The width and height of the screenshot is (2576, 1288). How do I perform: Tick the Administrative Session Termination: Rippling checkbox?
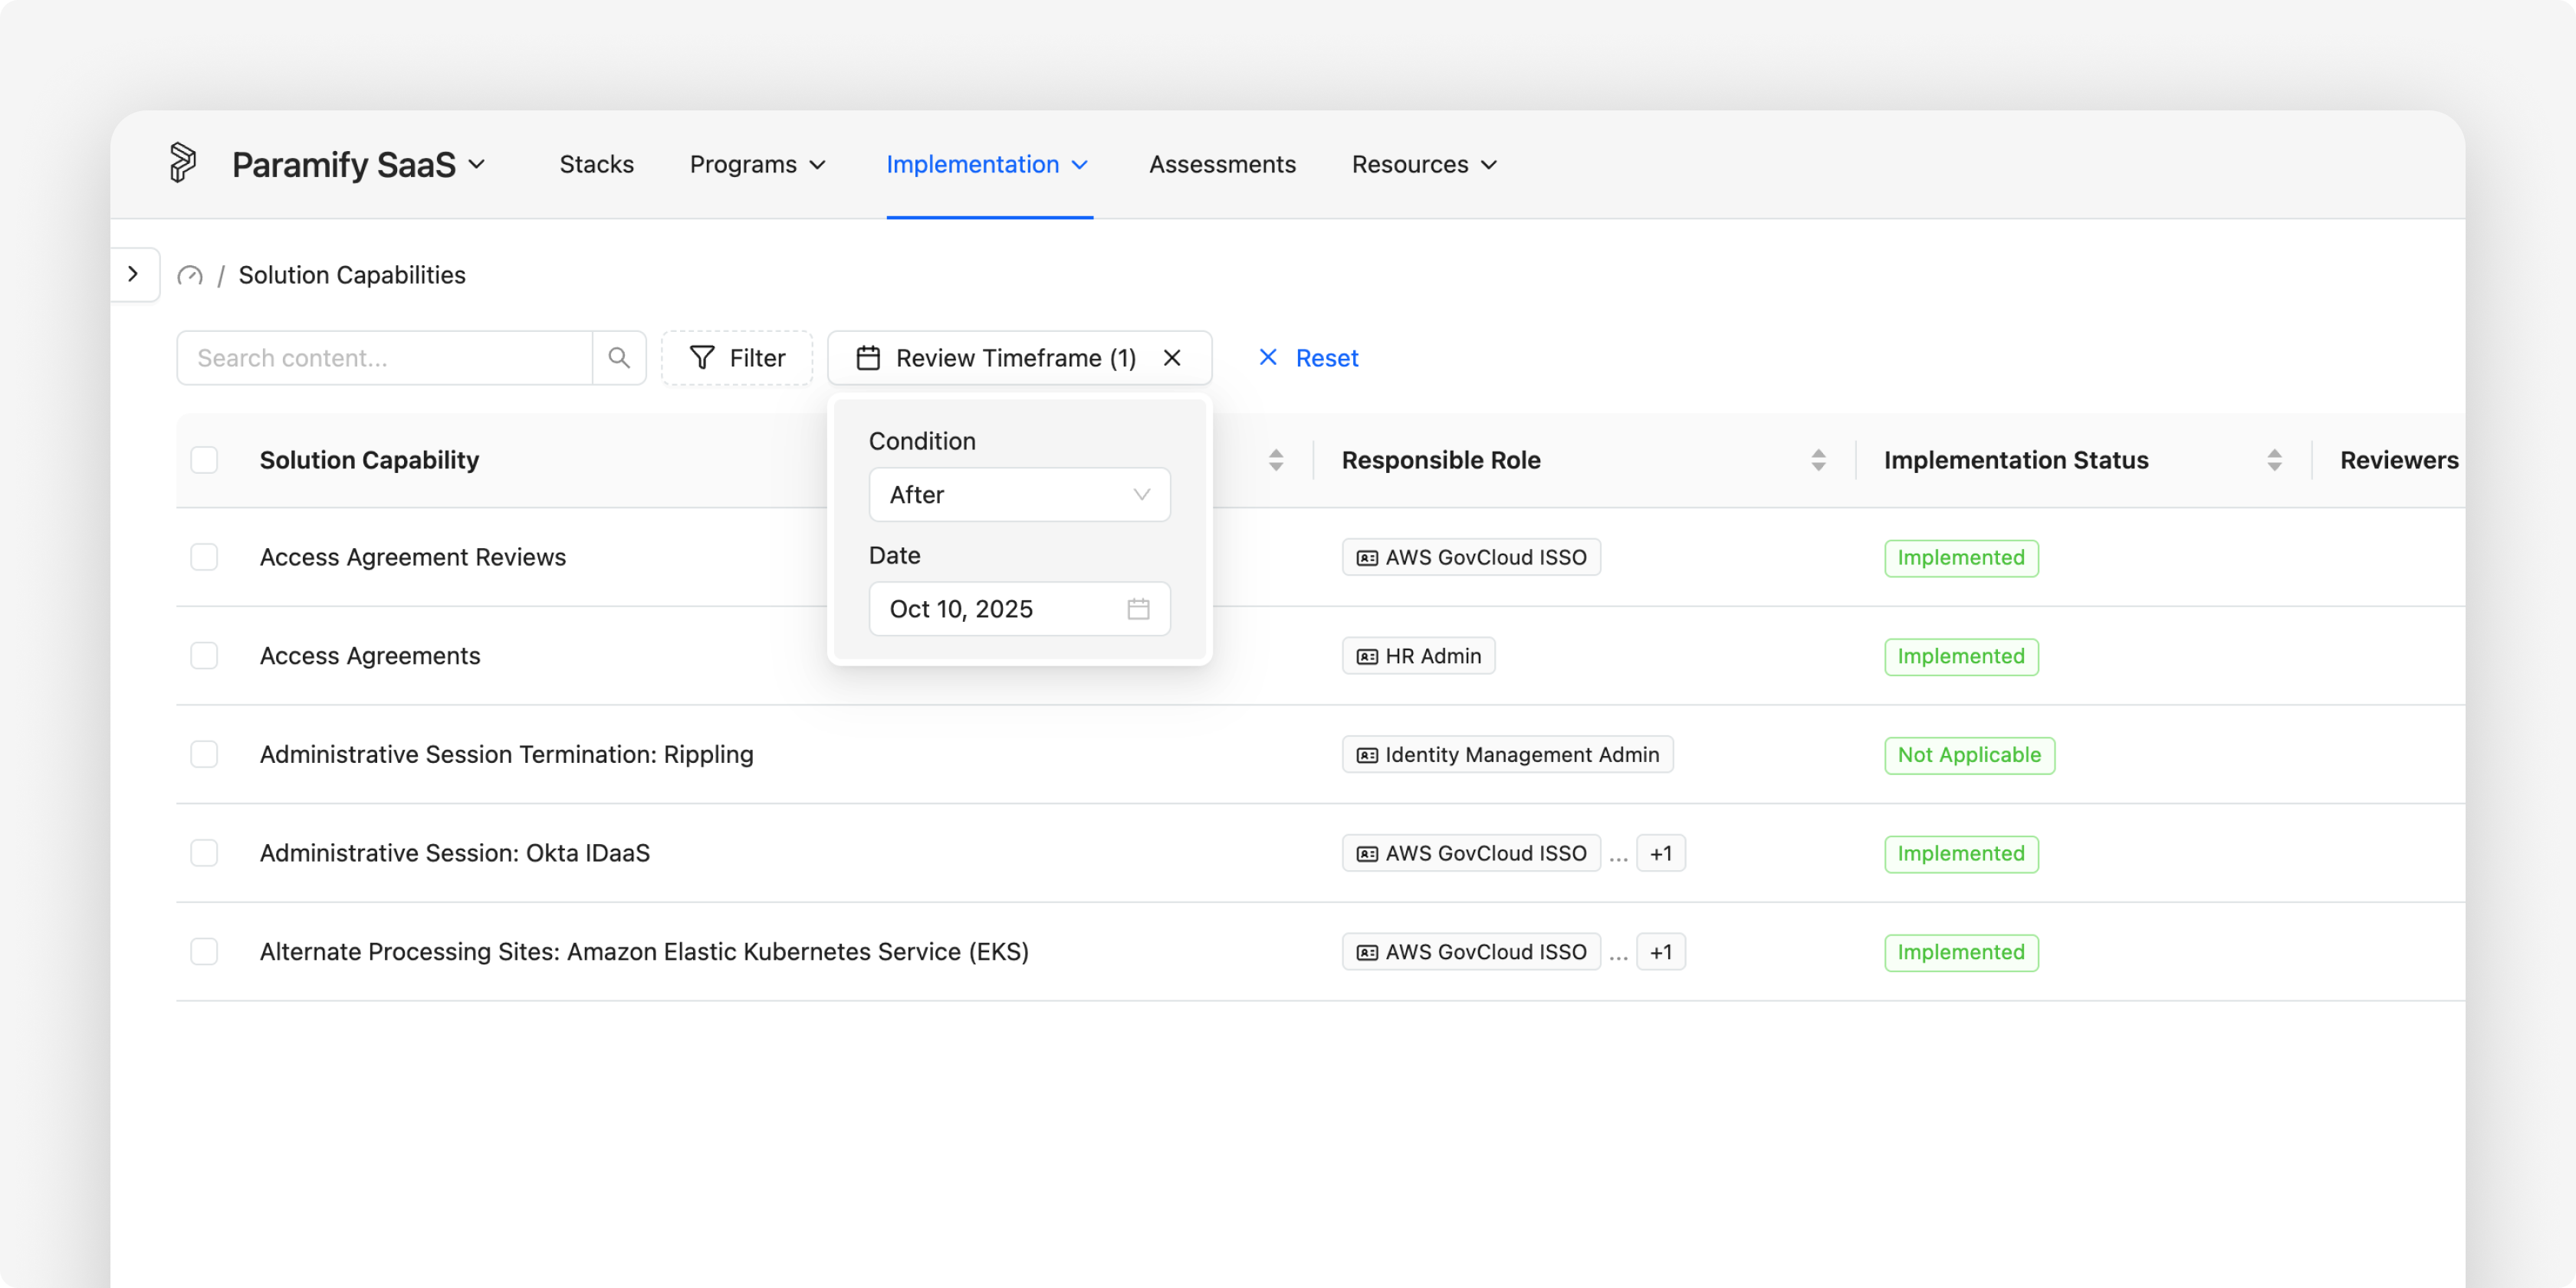[204, 754]
